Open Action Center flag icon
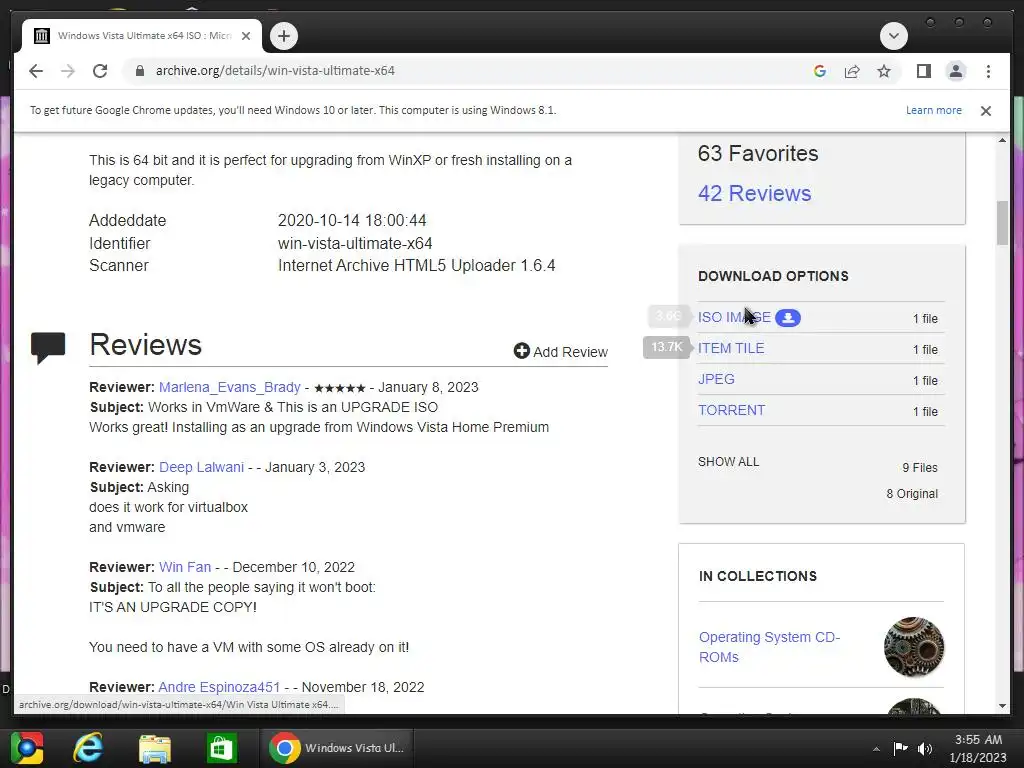Viewport: 1024px width, 768px height. tap(900, 748)
